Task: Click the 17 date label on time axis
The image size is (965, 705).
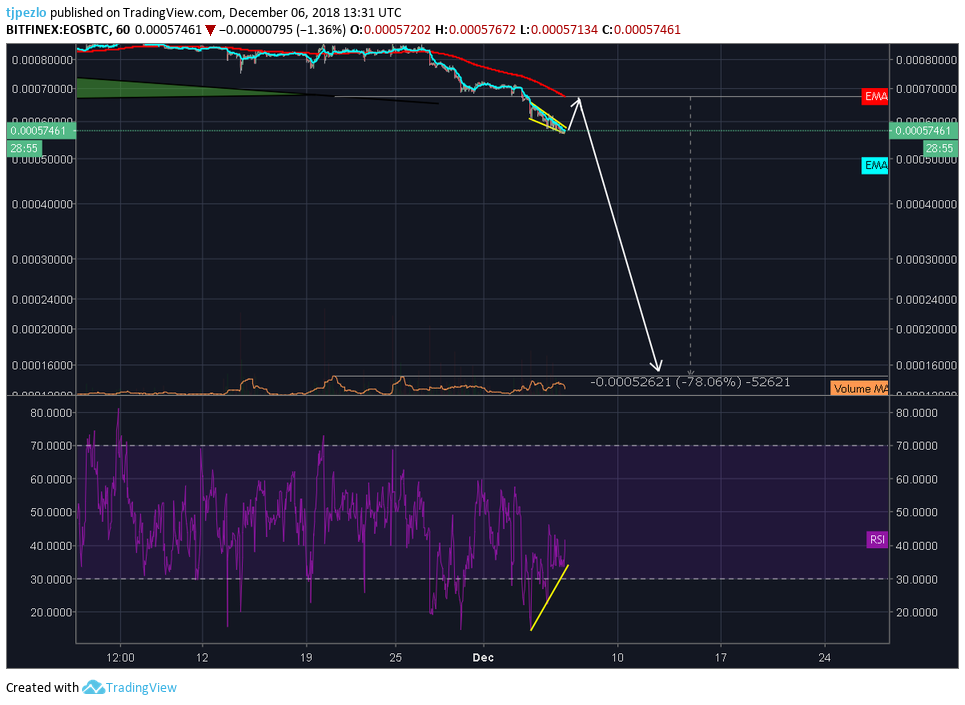Action: pyautogui.click(x=721, y=658)
